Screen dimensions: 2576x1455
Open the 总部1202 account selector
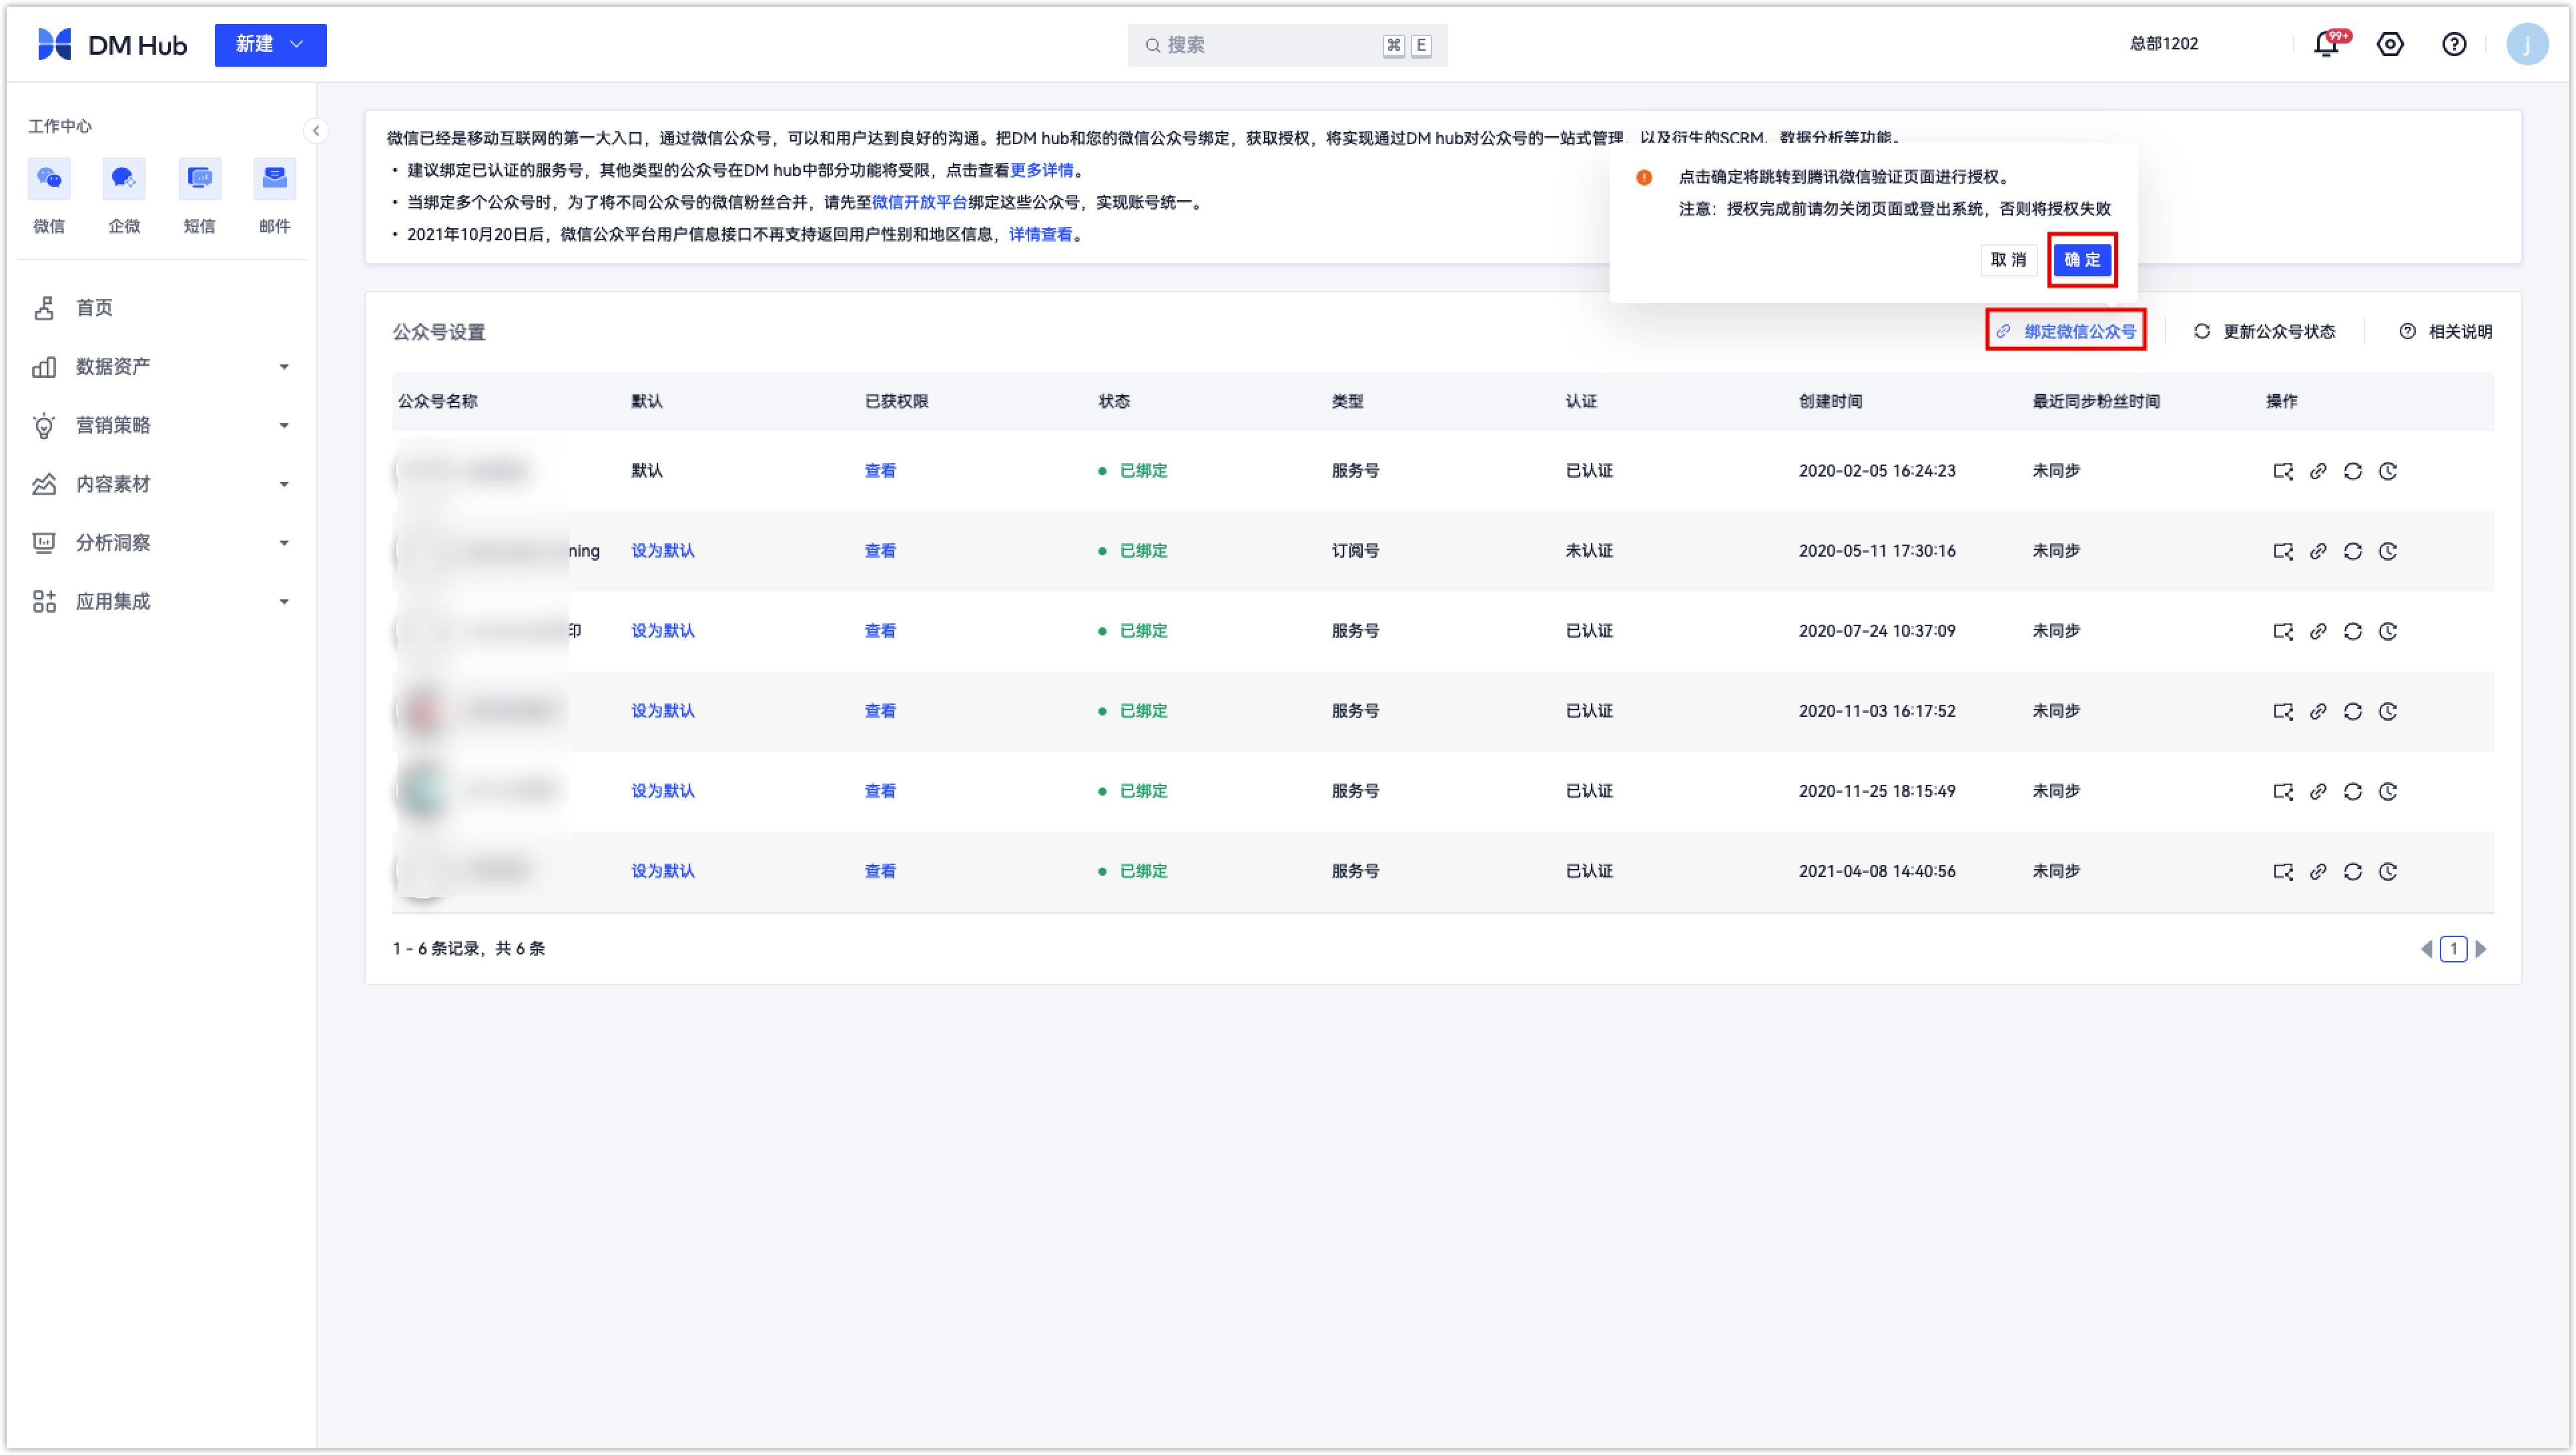[2164, 44]
